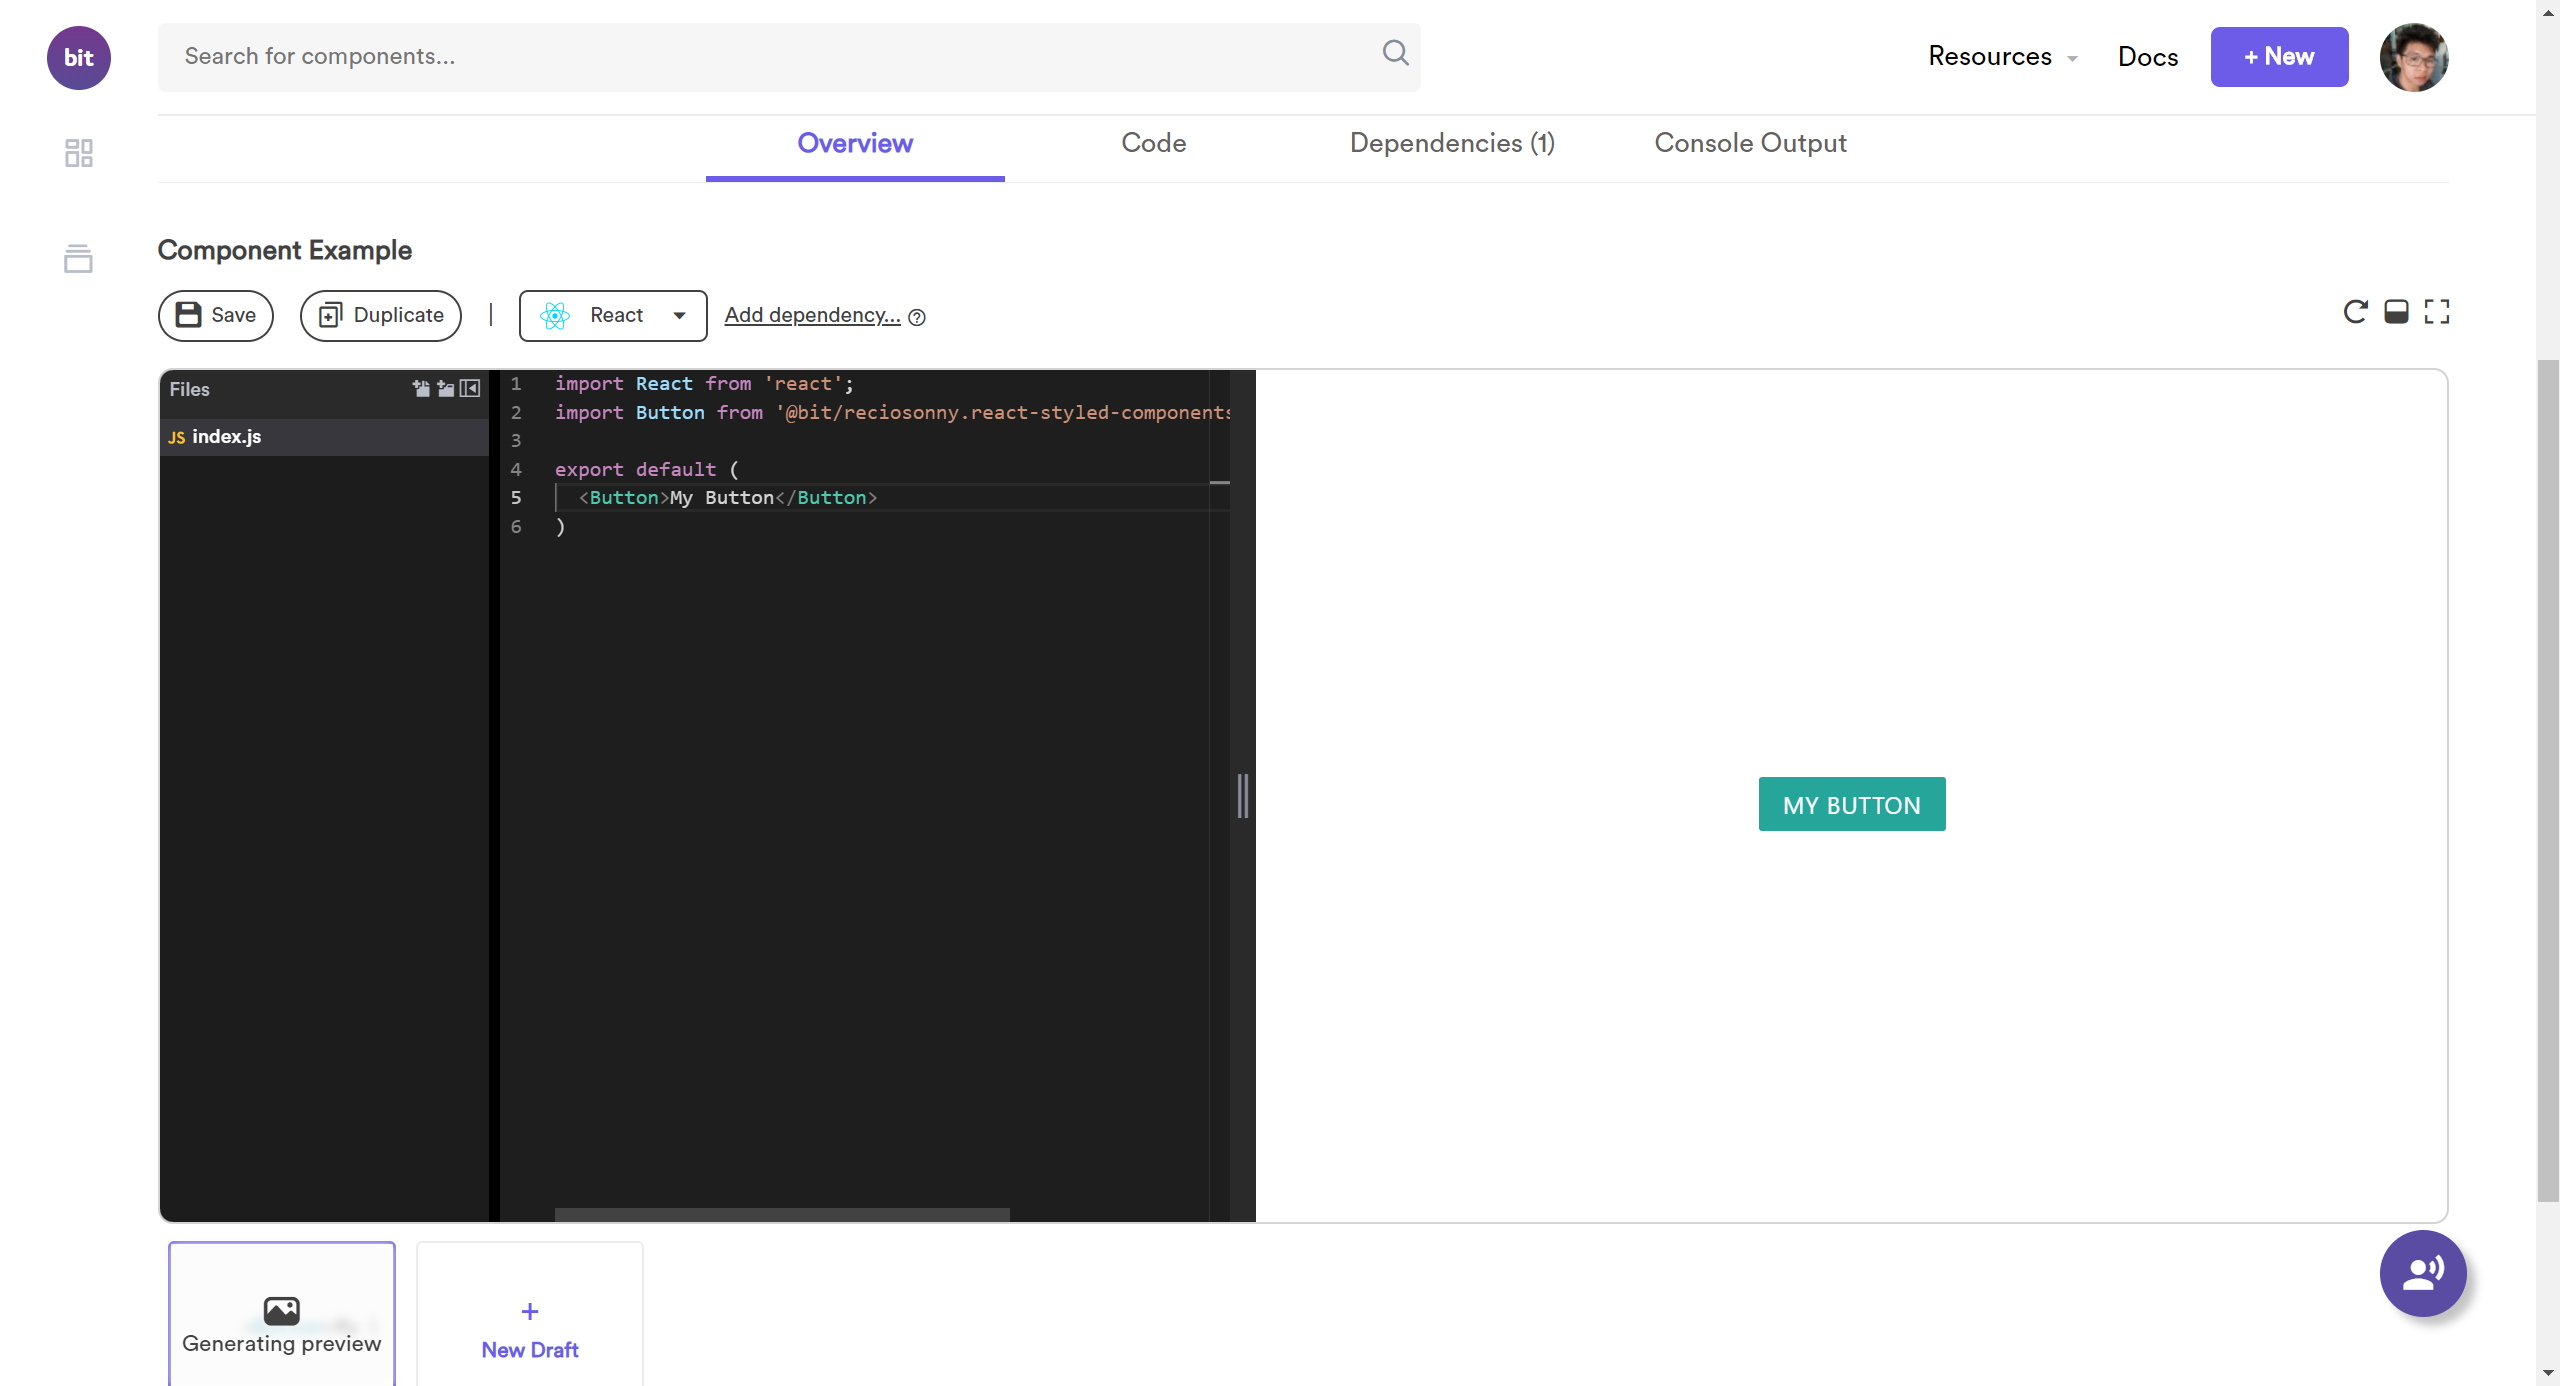Open the support chat bubble
The width and height of the screenshot is (2560, 1386).
2422,1273
